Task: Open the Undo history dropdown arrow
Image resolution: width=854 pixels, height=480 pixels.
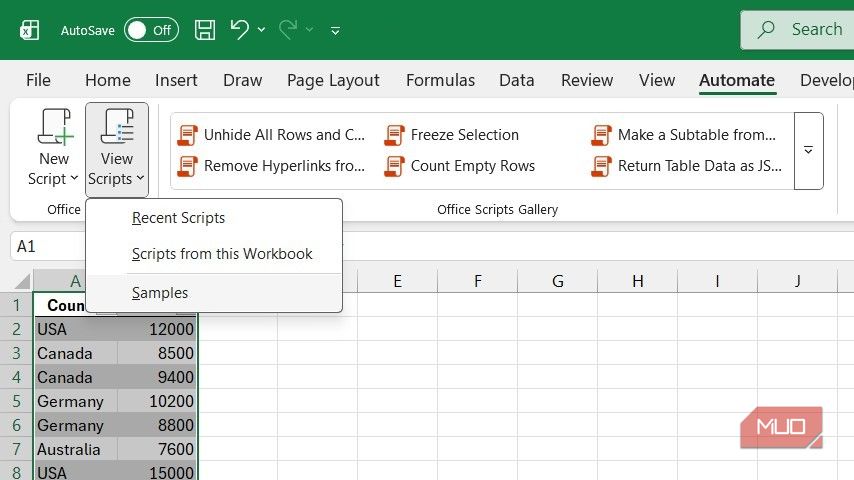Action: [x=261, y=30]
